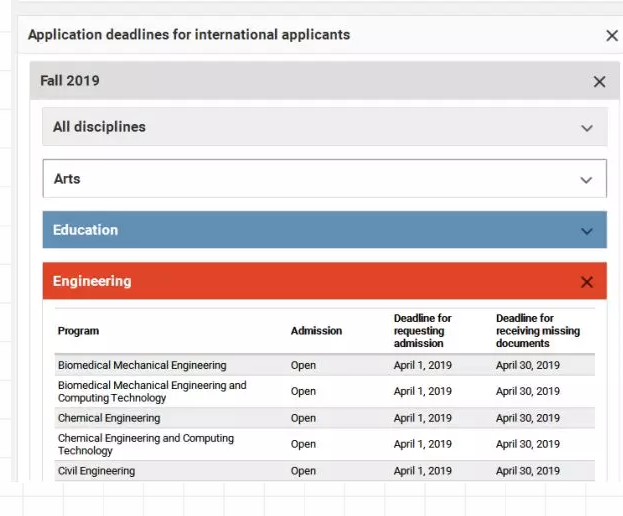Click 'April 30, 2019' in Civil Engineering row
The height and width of the screenshot is (516, 623).
point(528,471)
